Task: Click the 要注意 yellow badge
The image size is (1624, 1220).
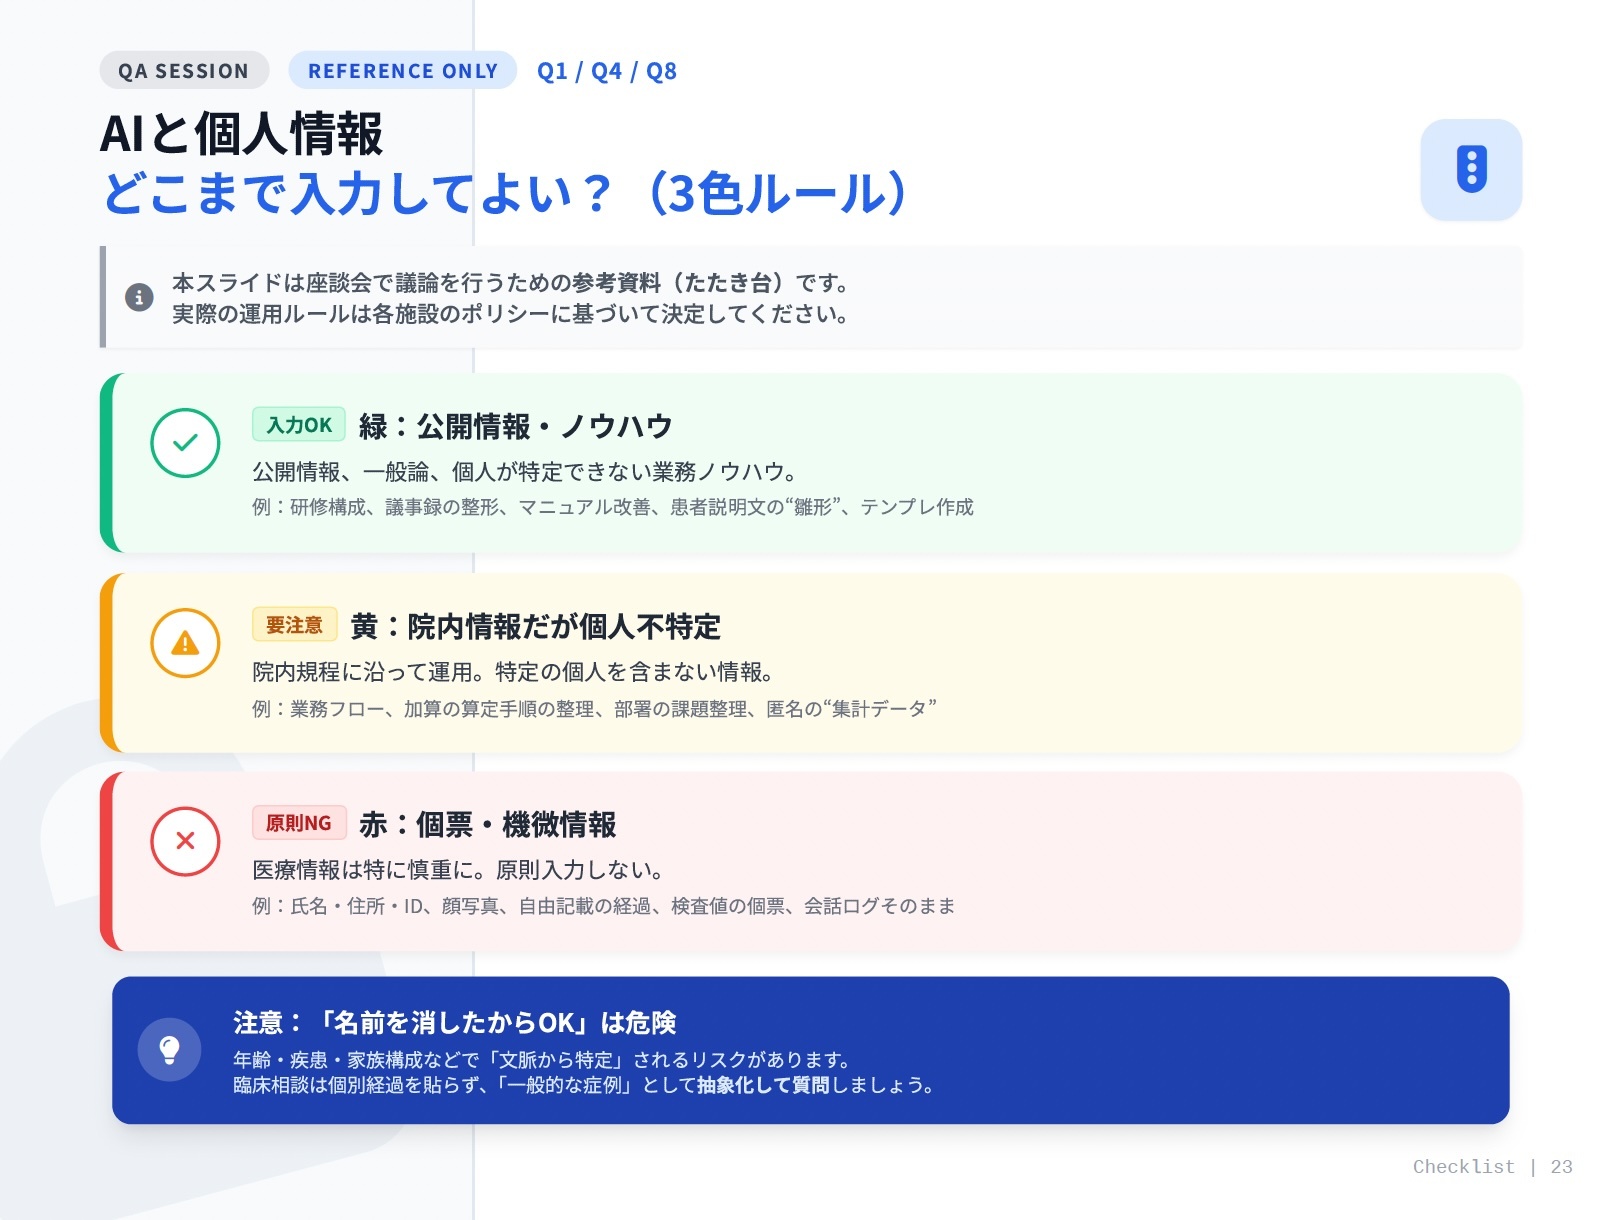Action: 294,625
